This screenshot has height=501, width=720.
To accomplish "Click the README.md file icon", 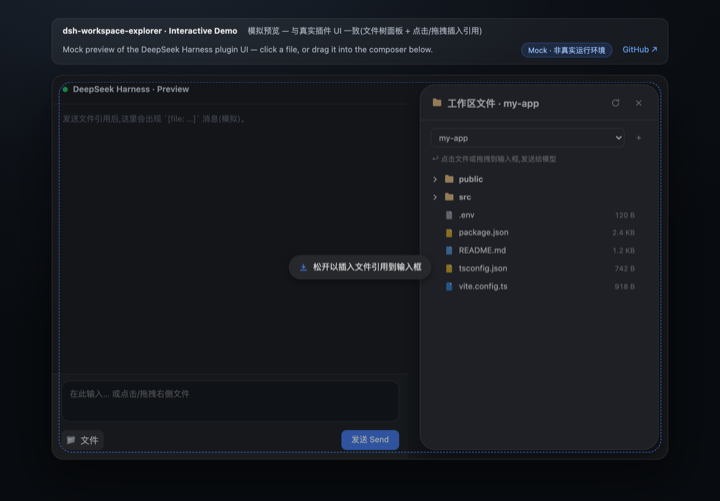I will (449, 251).
